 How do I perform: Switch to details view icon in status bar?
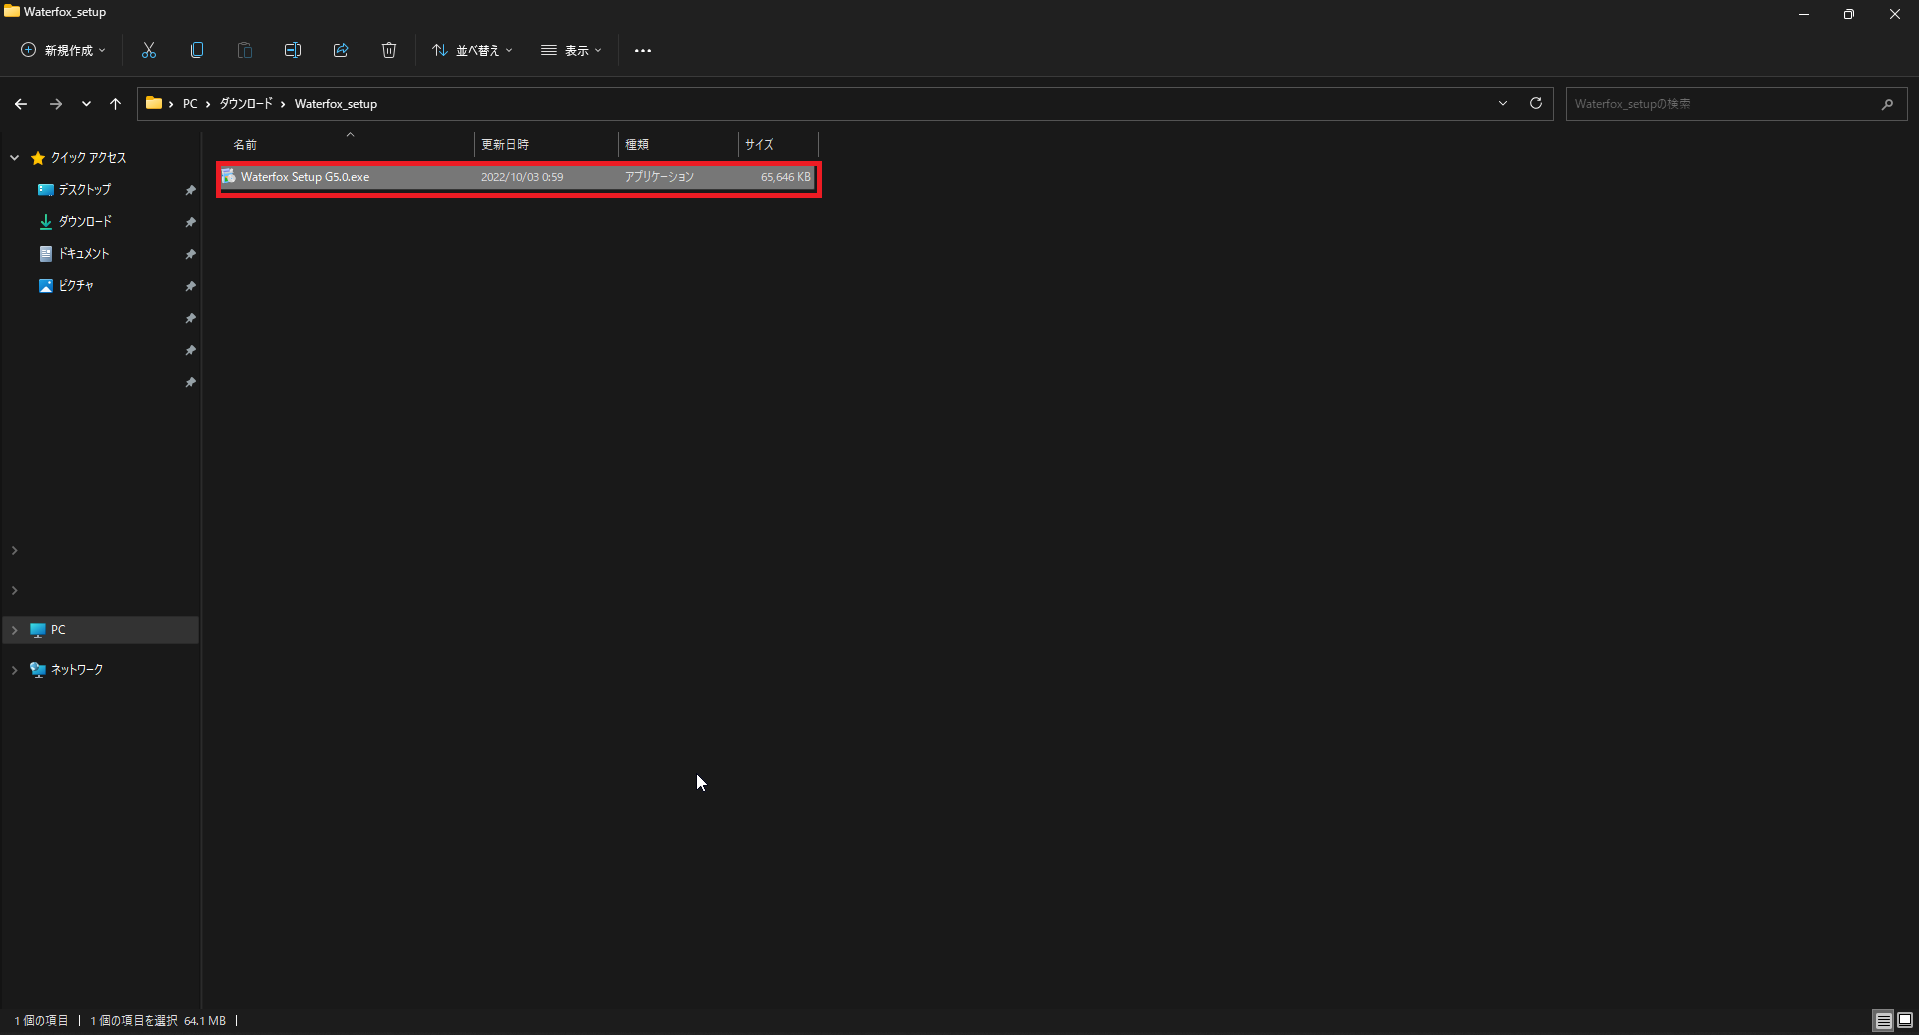coord(1883,1021)
